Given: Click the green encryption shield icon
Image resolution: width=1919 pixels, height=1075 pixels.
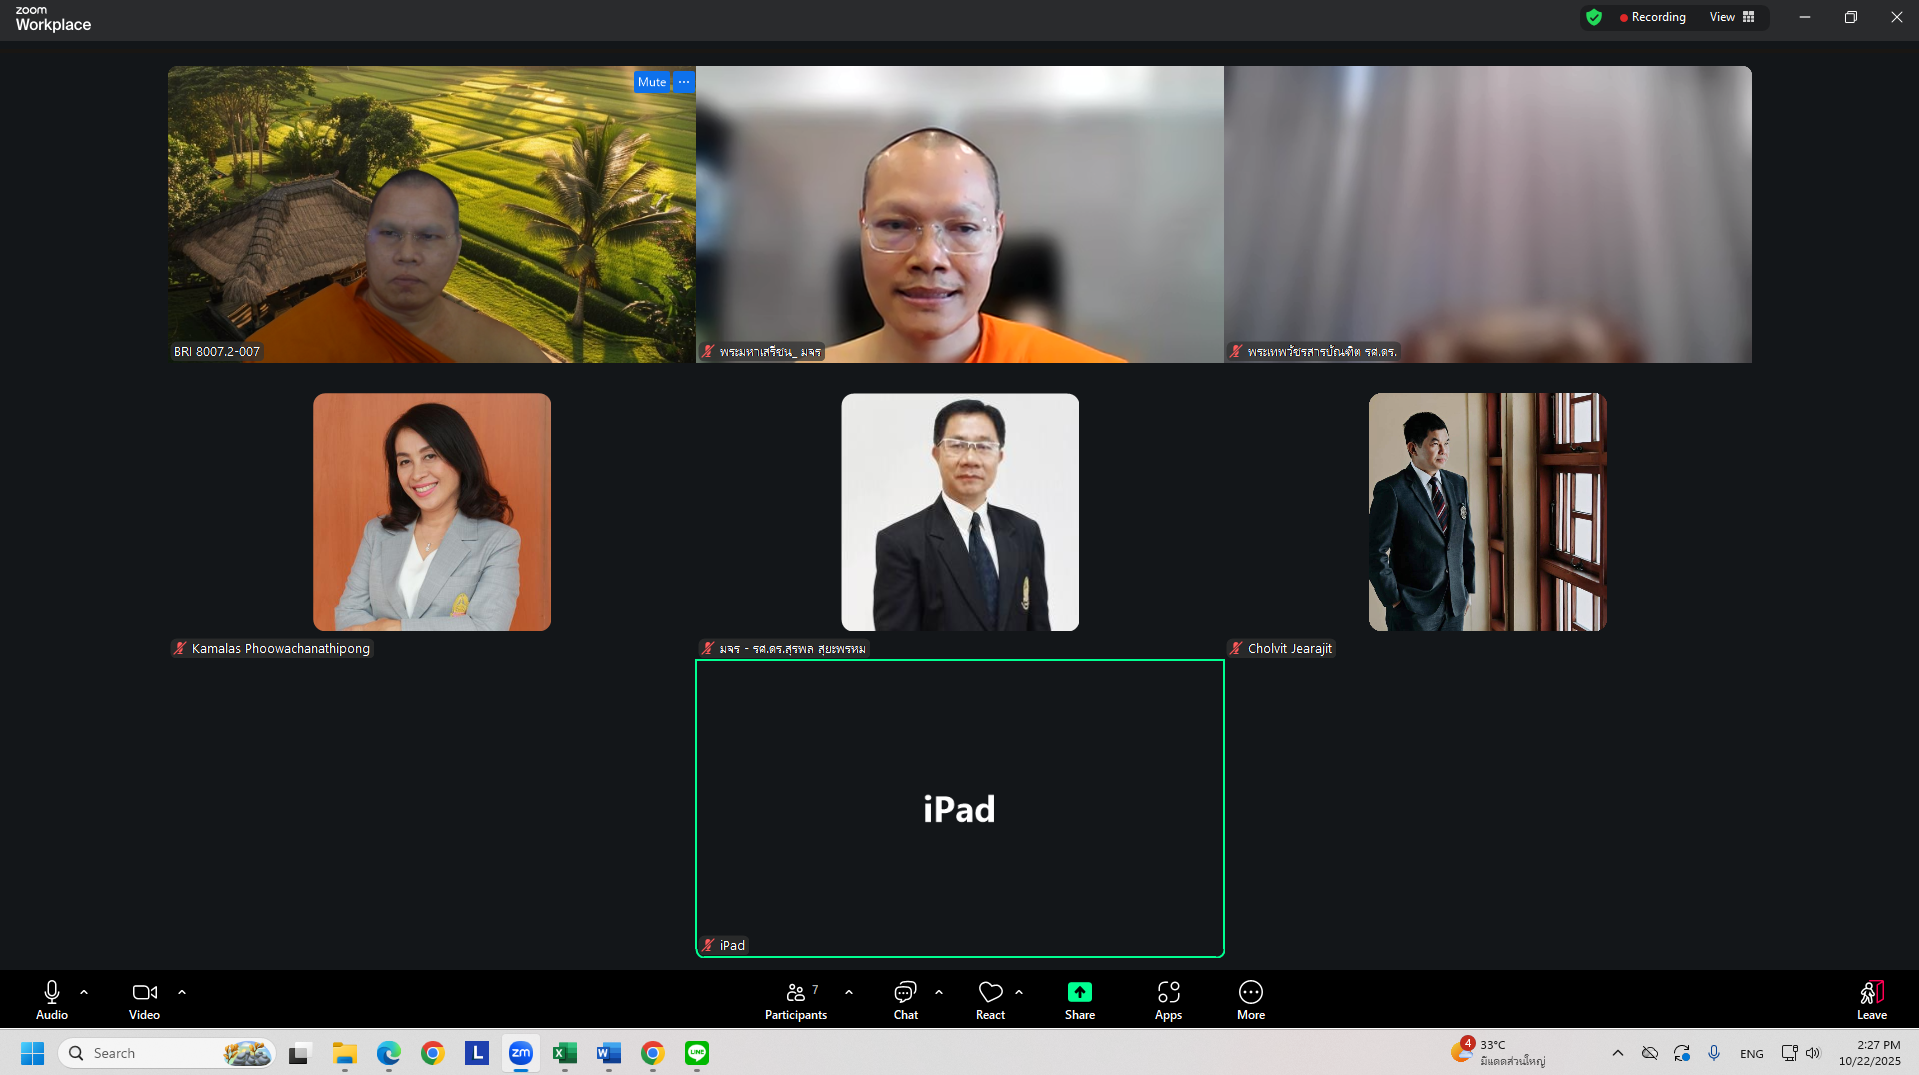Looking at the screenshot, I should click(1594, 17).
